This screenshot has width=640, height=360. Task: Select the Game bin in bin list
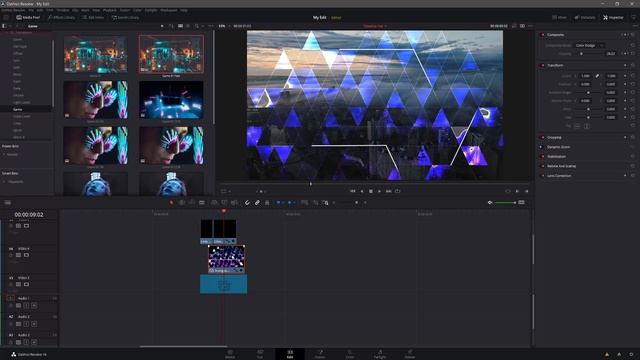coord(18,109)
